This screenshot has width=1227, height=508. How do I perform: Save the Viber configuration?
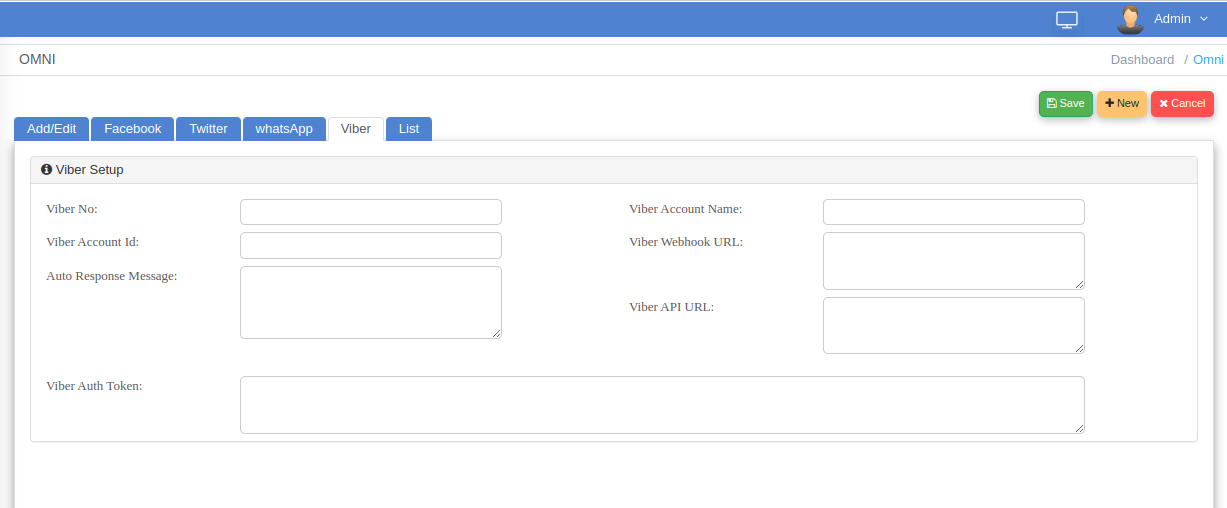(x=1065, y=104)
